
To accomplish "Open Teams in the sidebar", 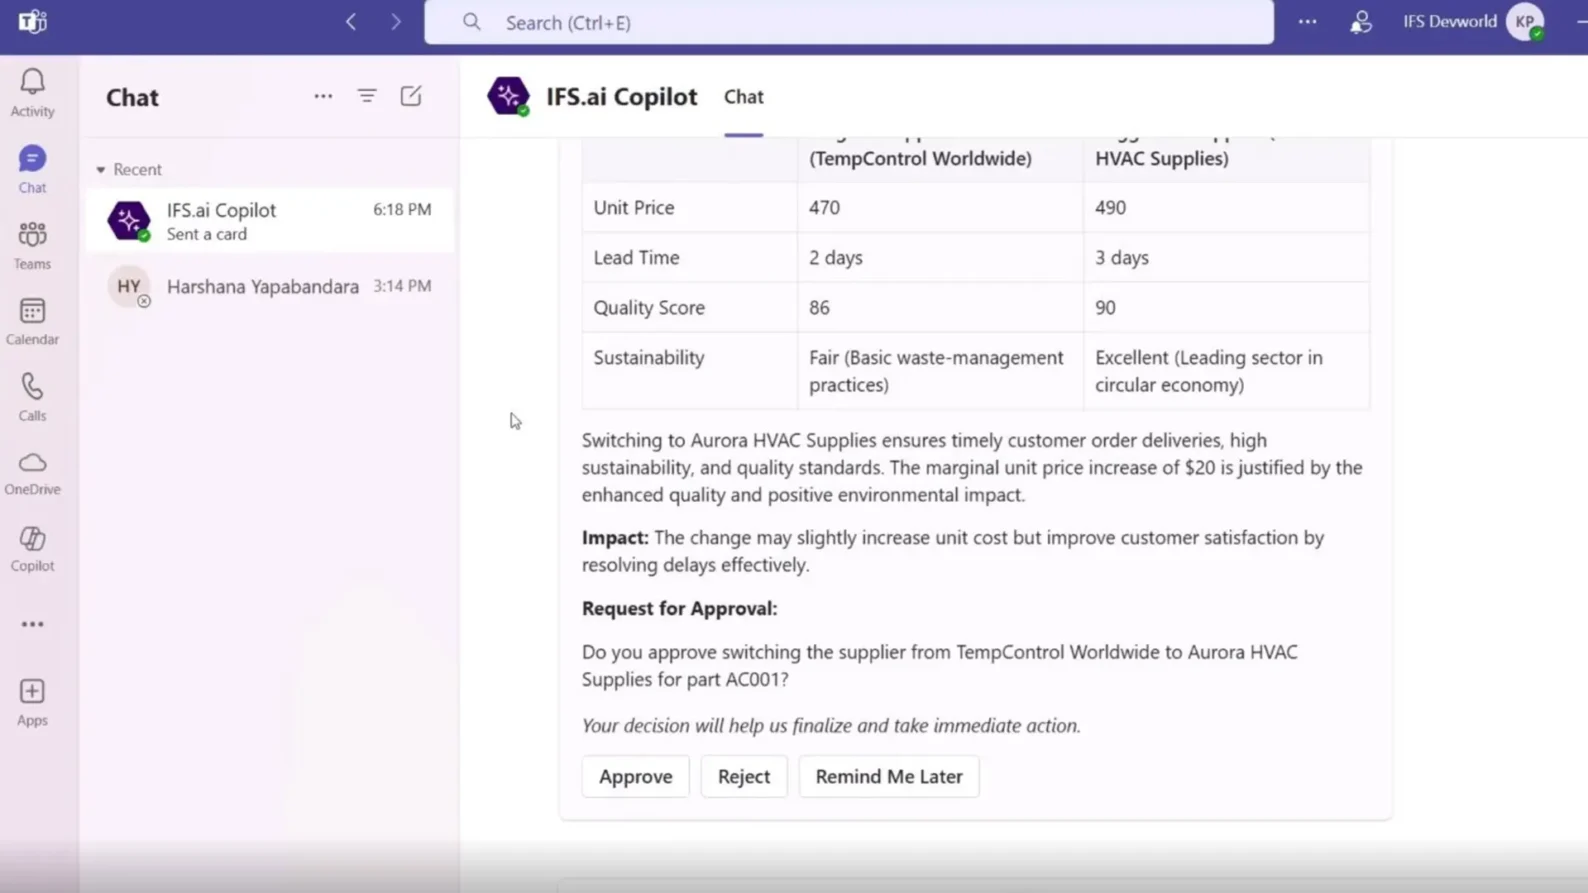I will (x=32, y=245).
